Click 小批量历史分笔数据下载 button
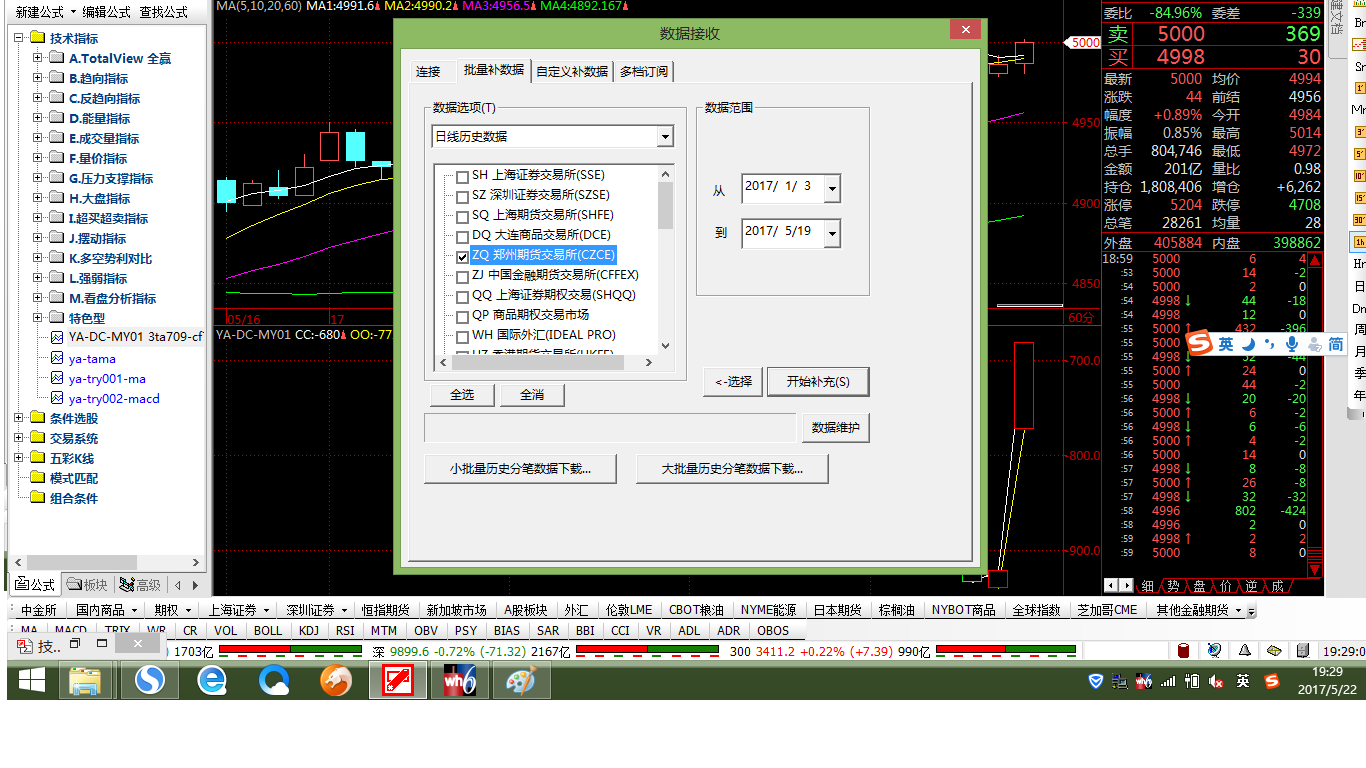 pos(519,468)
